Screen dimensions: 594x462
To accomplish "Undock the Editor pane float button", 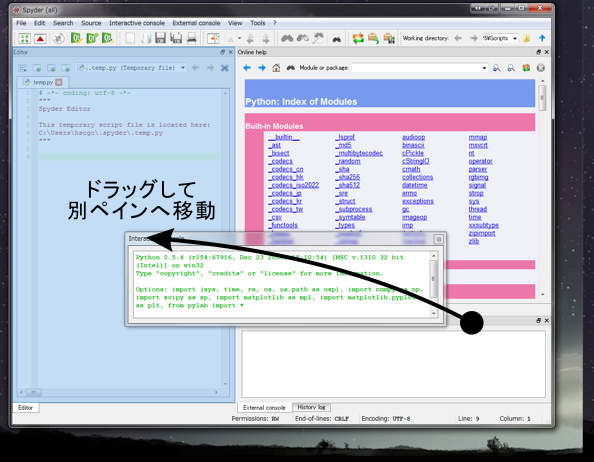I will click(223, 52).
